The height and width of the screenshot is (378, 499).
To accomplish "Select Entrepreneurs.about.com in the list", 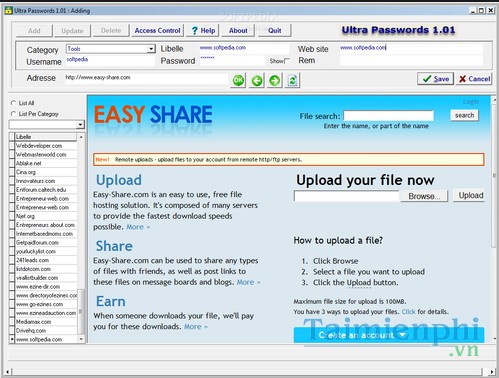I will (46, 225).
